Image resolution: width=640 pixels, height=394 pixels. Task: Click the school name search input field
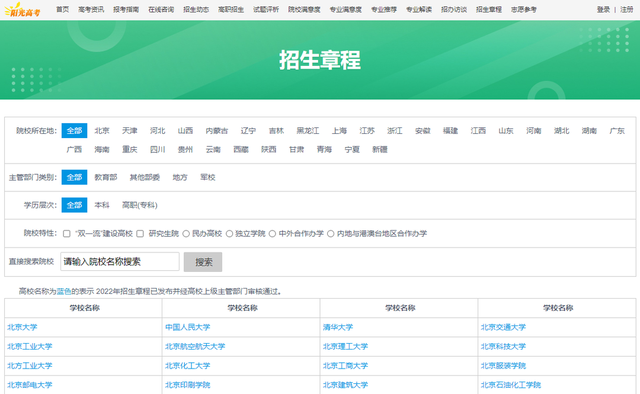120,262
